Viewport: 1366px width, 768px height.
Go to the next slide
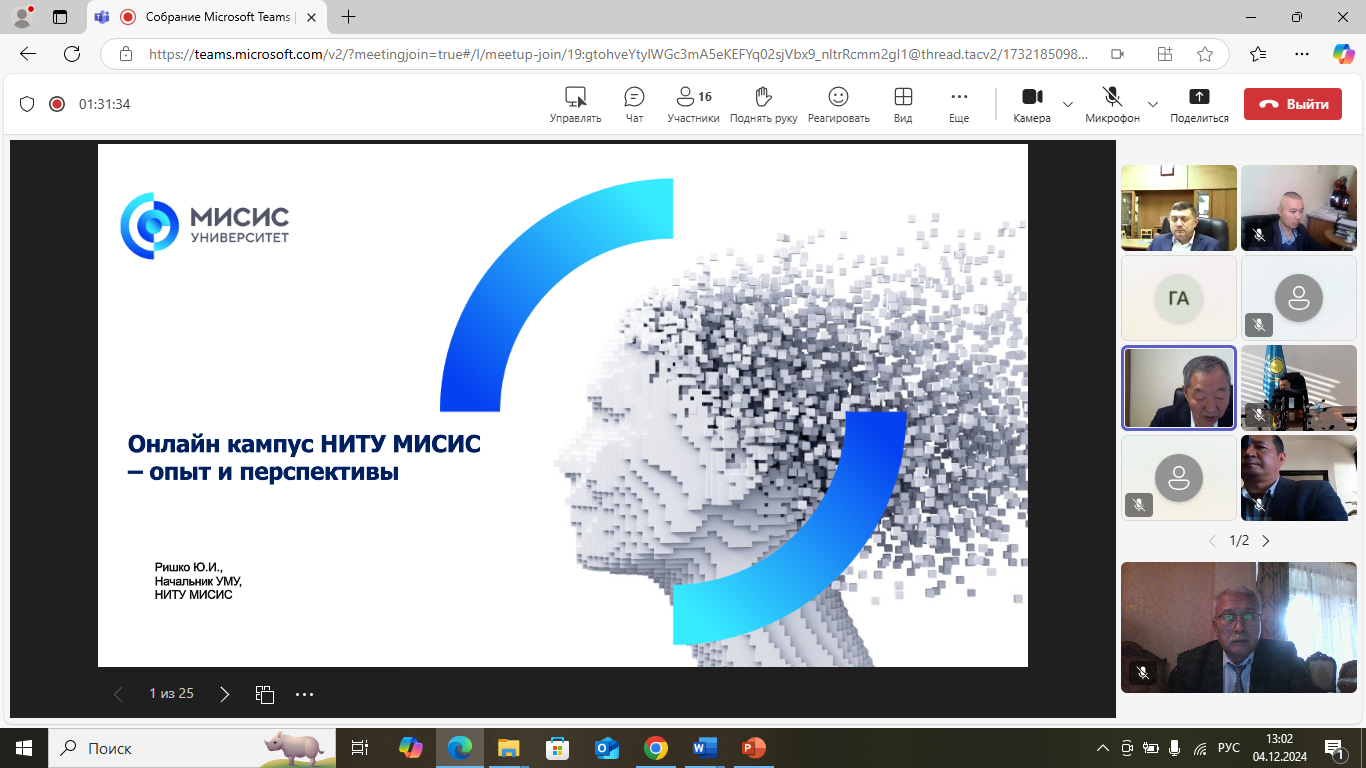(x=225, y=694)
